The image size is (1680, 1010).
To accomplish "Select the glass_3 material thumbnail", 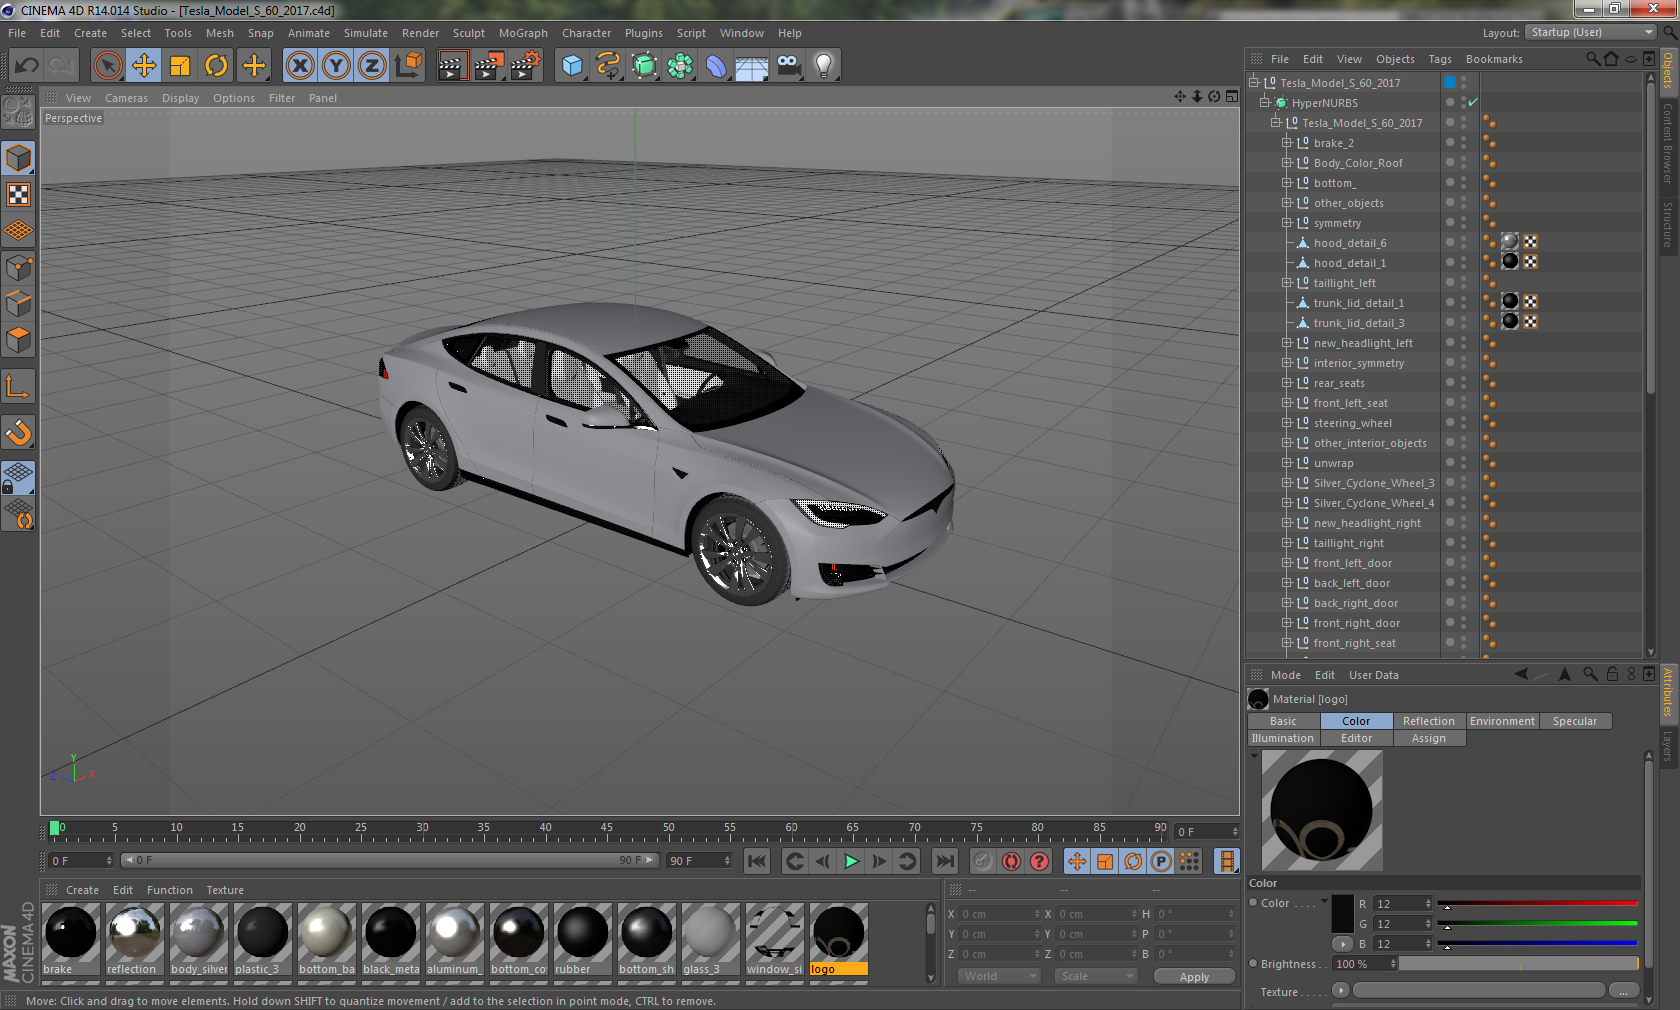I will click(710, 939).
